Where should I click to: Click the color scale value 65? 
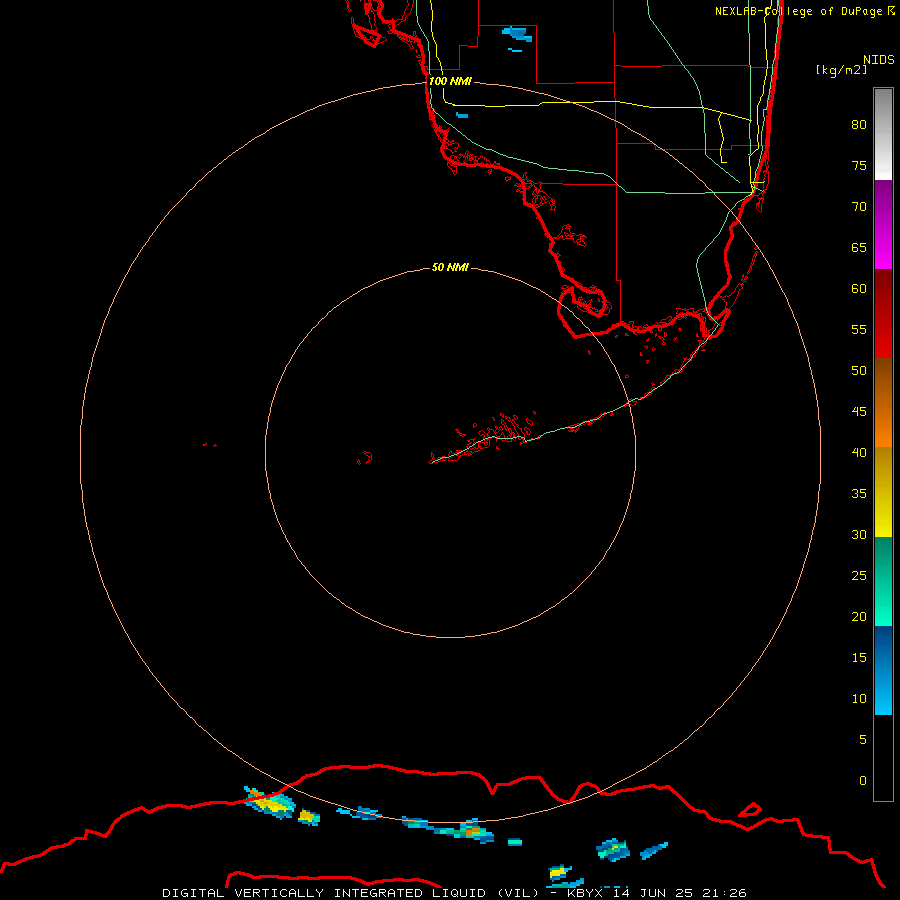[x=859, y=247]
